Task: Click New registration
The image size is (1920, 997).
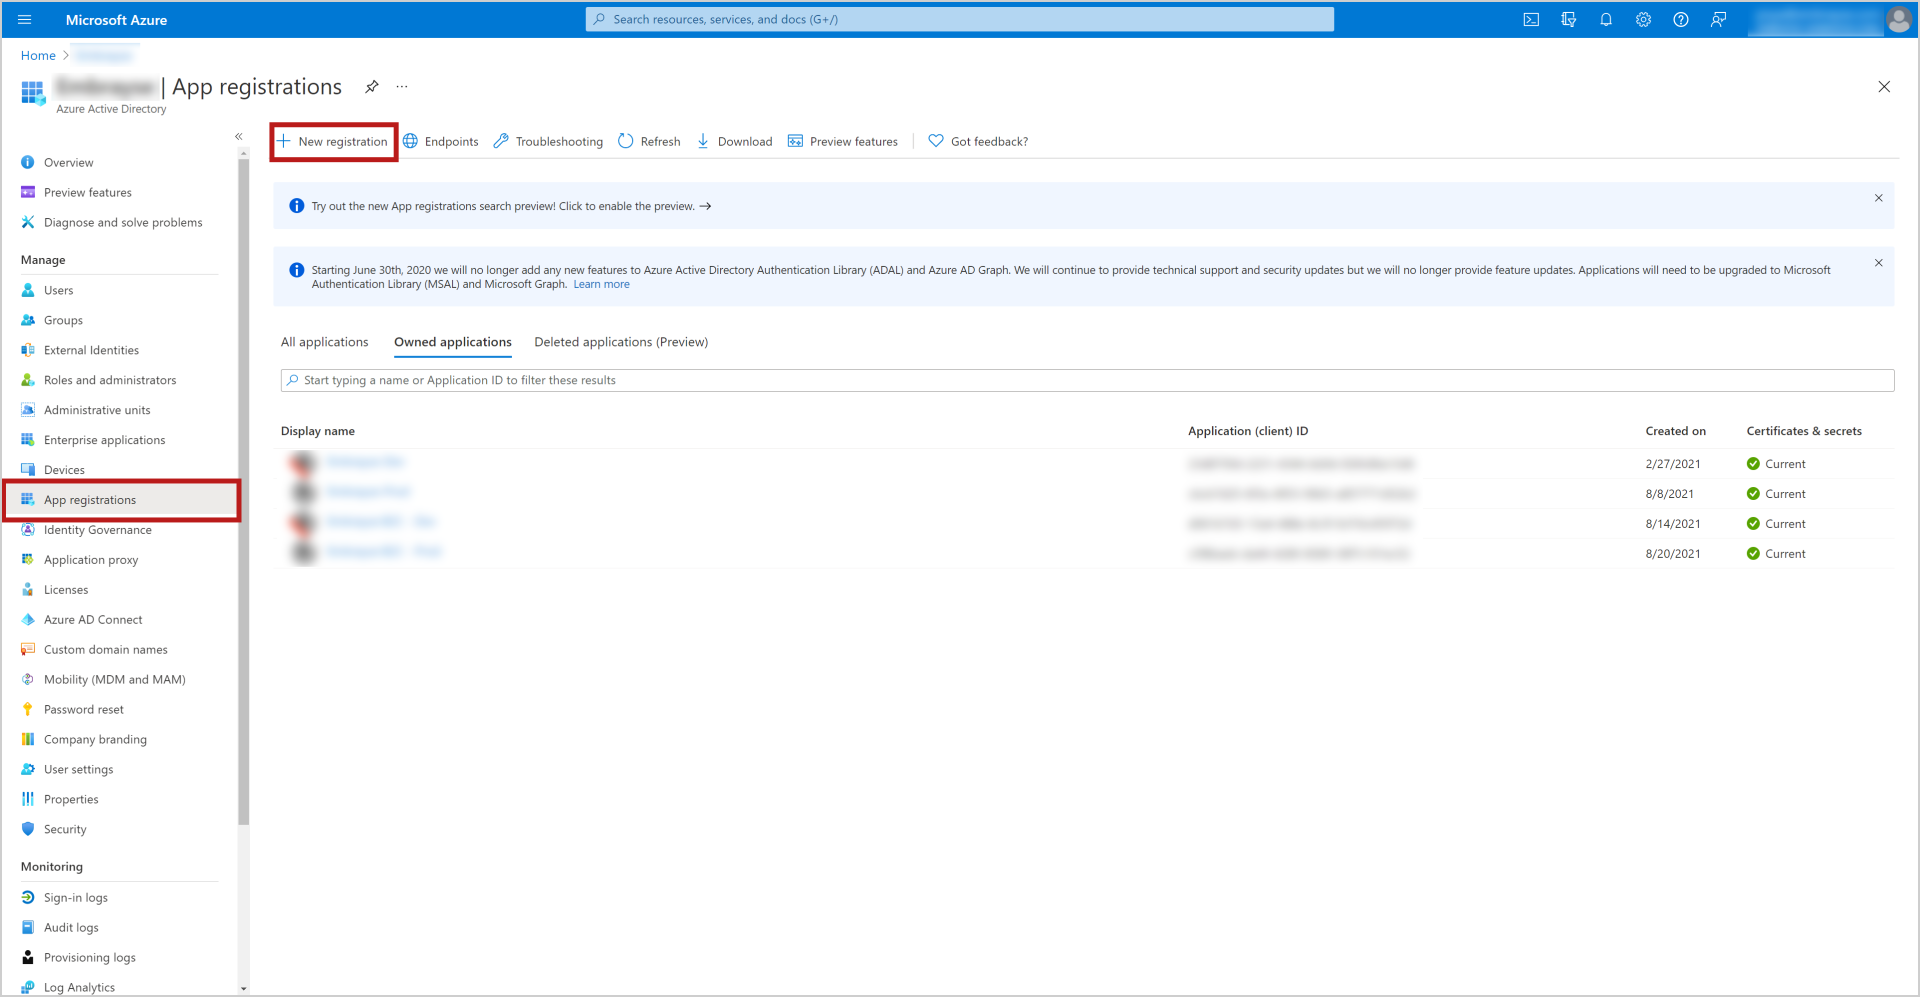Action: pos(334,141)
